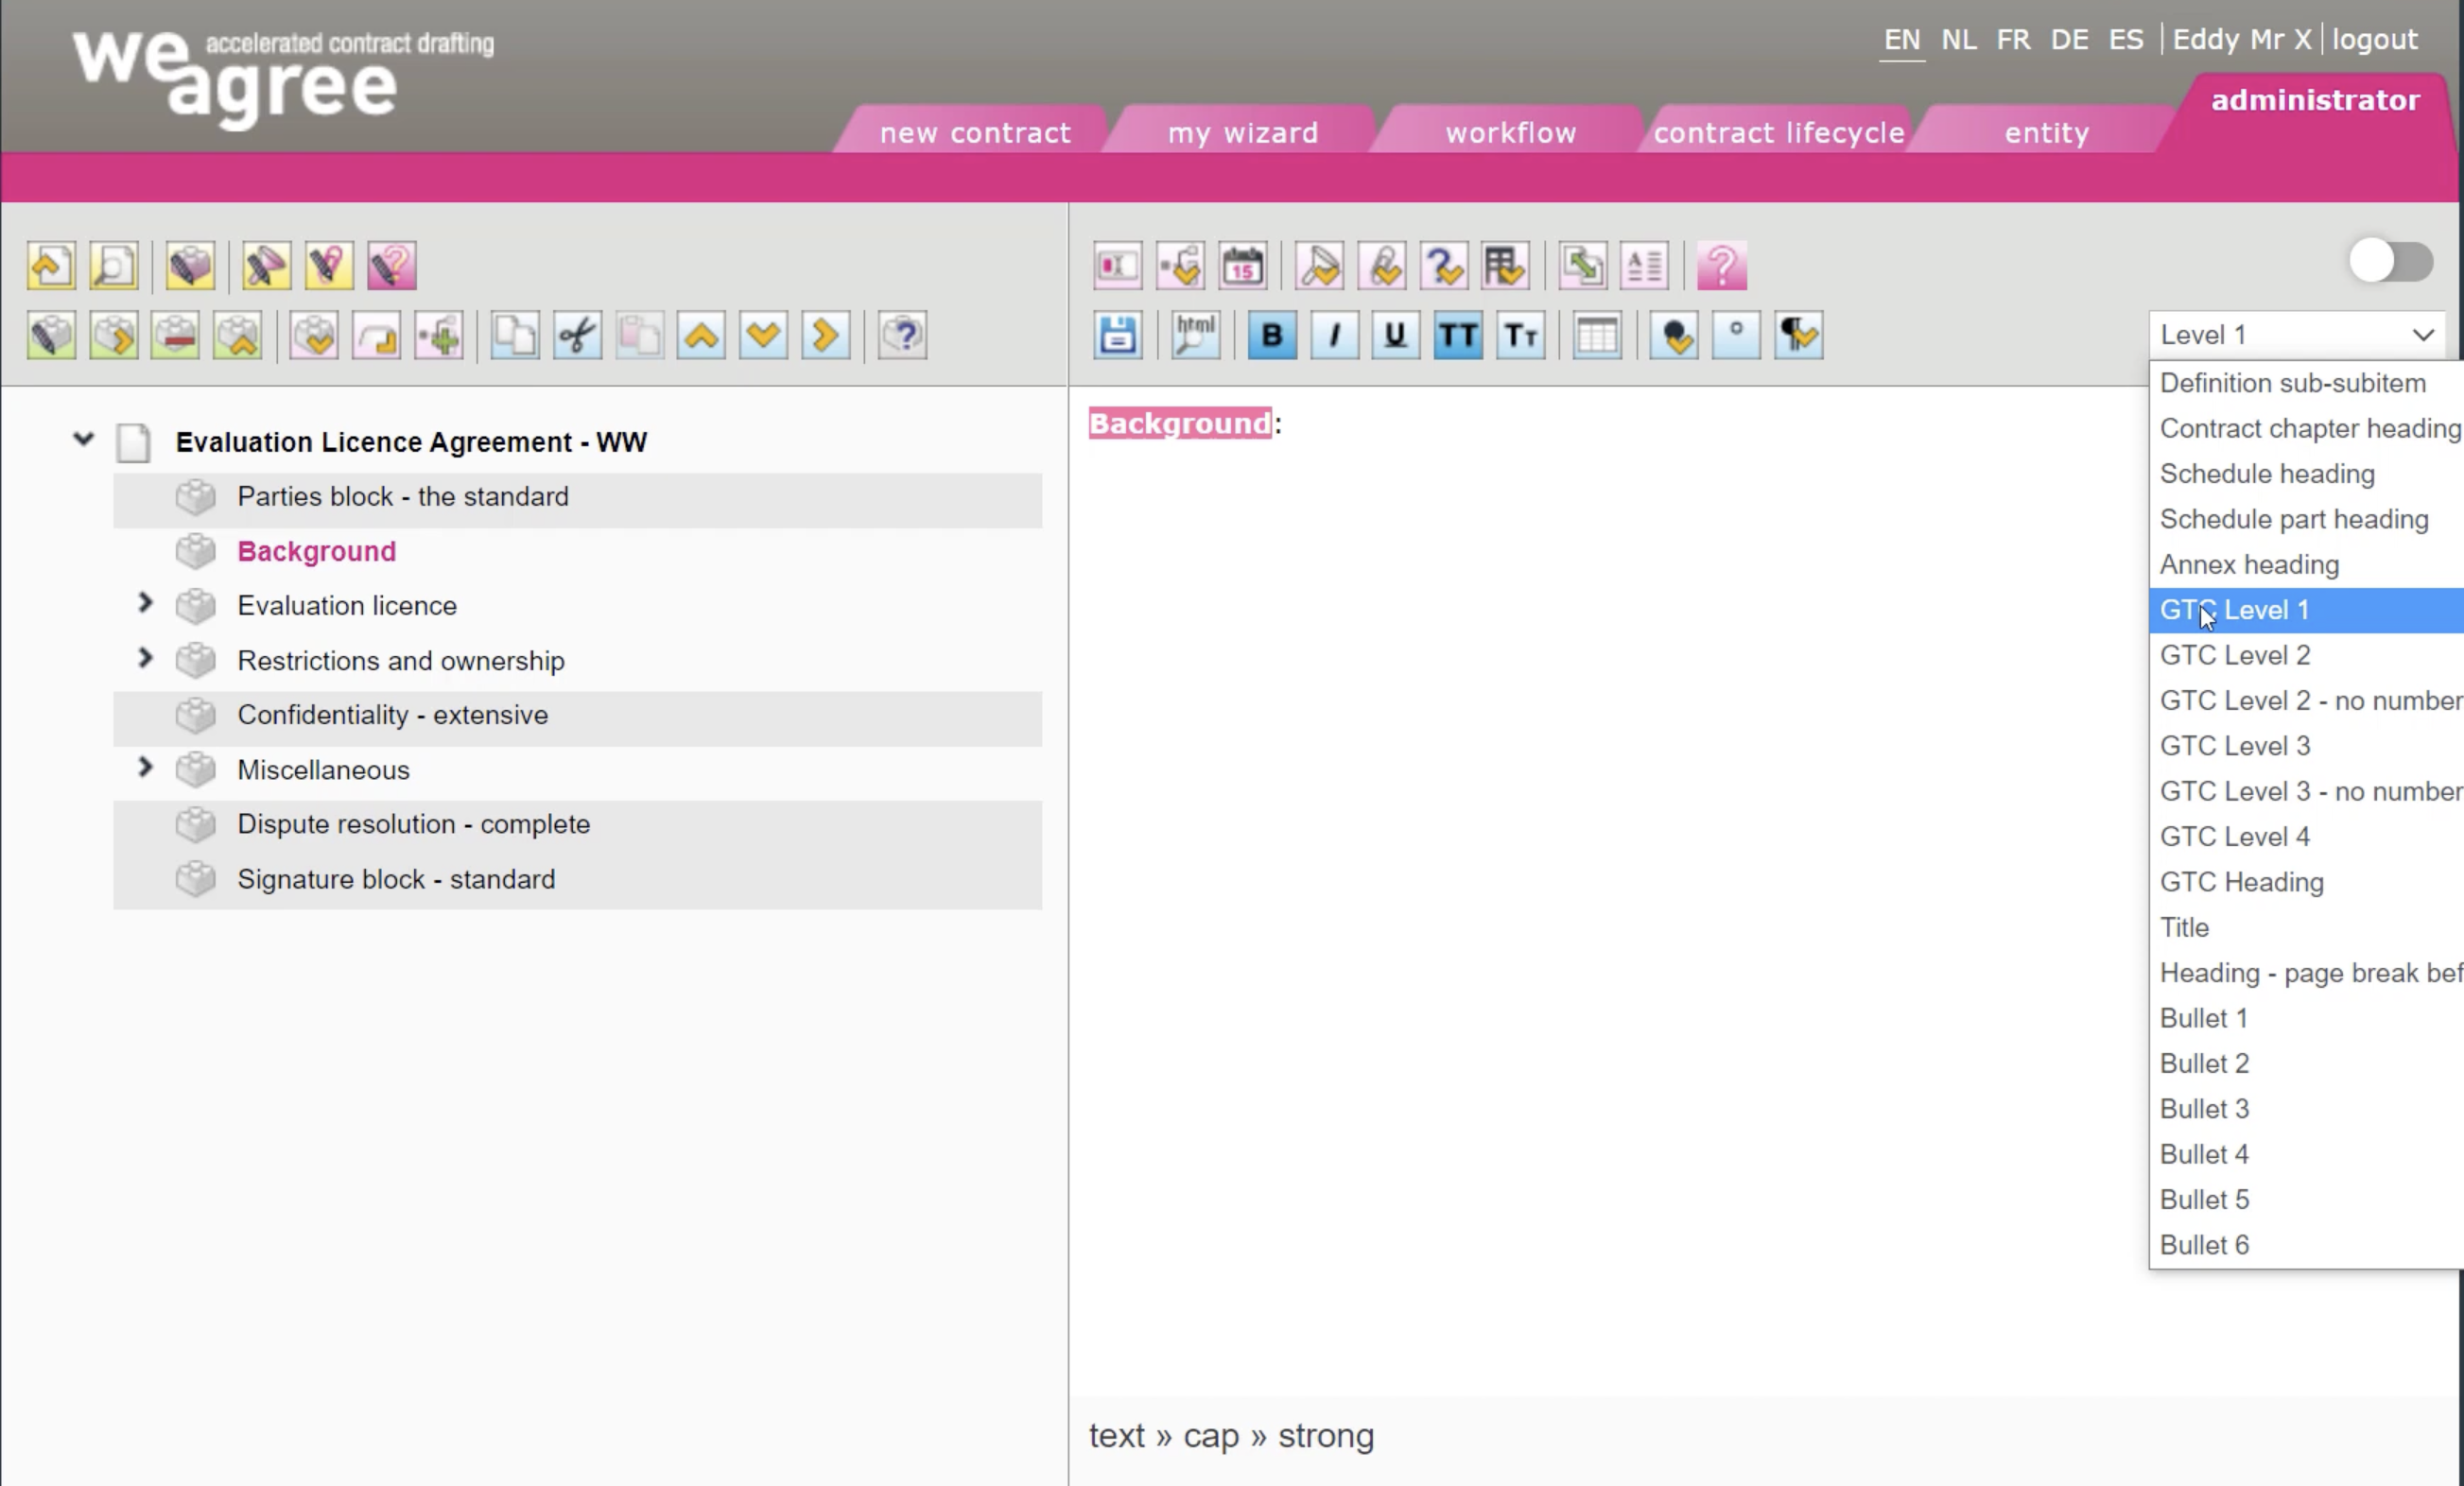Click the move down arrow icon
2464x1486 pixels.
763,335
